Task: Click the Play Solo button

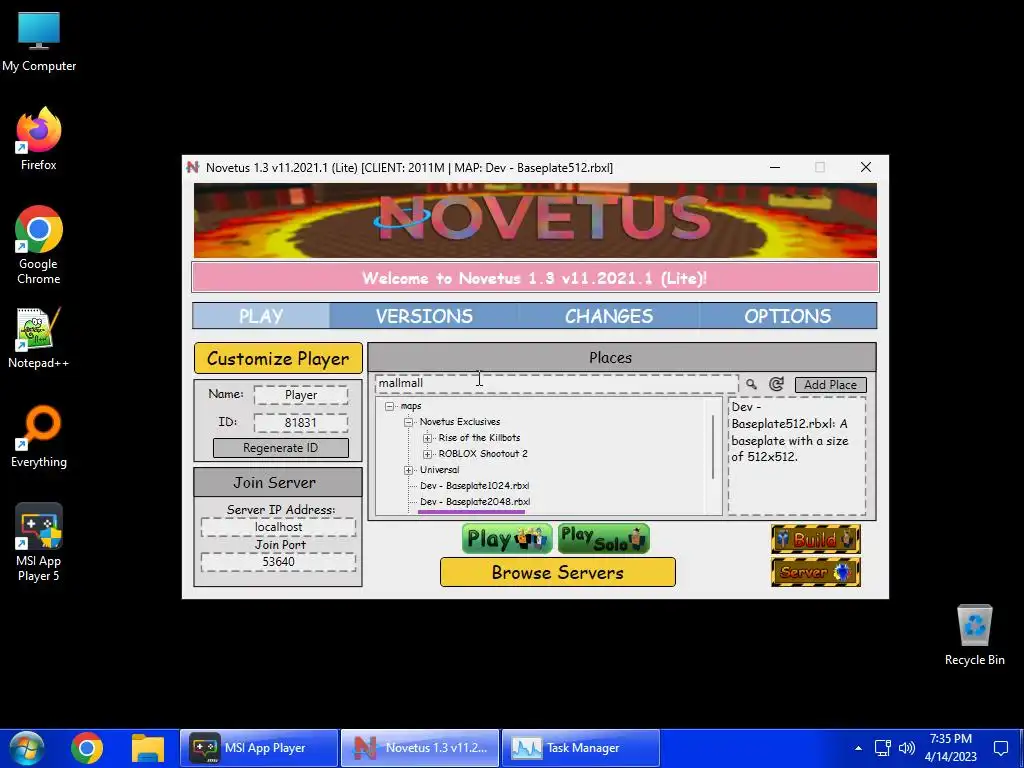Action: click(603, 539)
